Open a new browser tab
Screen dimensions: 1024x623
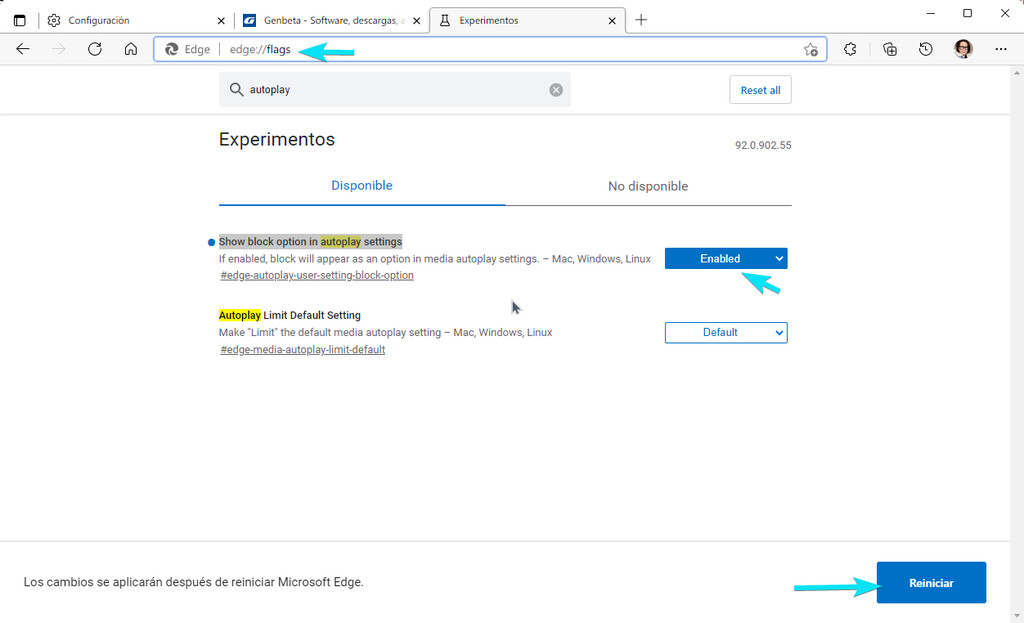tap(641, 18)
